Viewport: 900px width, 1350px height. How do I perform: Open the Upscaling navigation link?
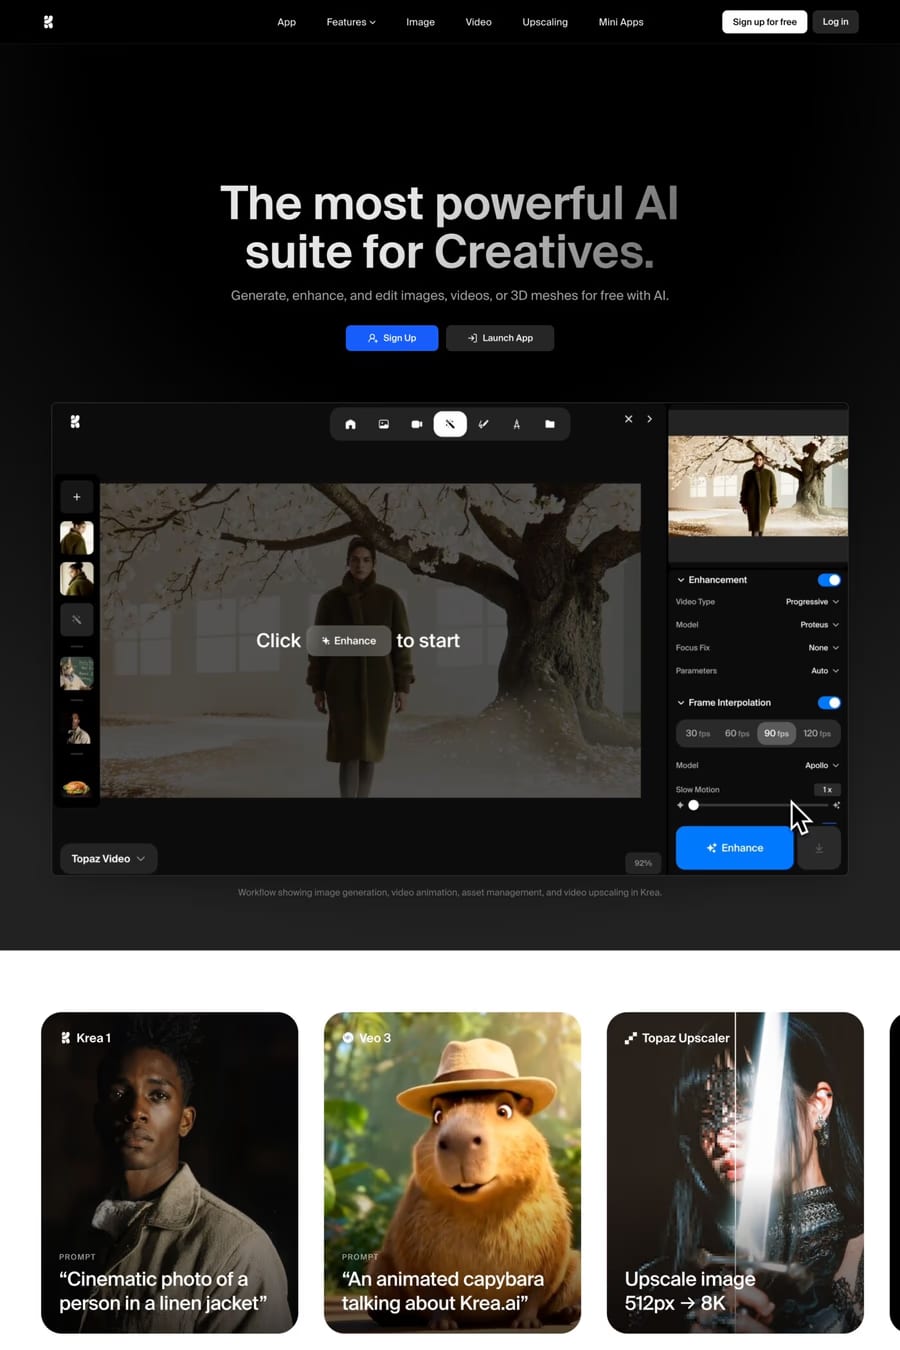point(545,22)
